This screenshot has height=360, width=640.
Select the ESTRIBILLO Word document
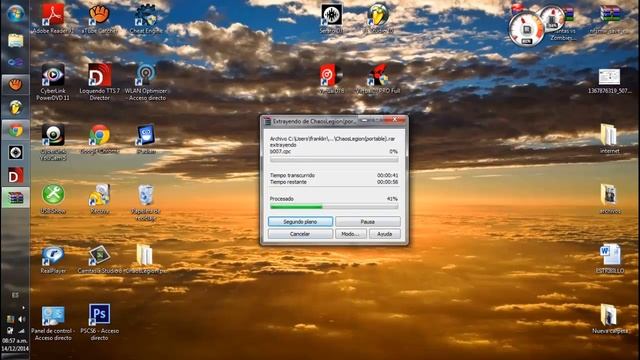(x=610, y=259)
